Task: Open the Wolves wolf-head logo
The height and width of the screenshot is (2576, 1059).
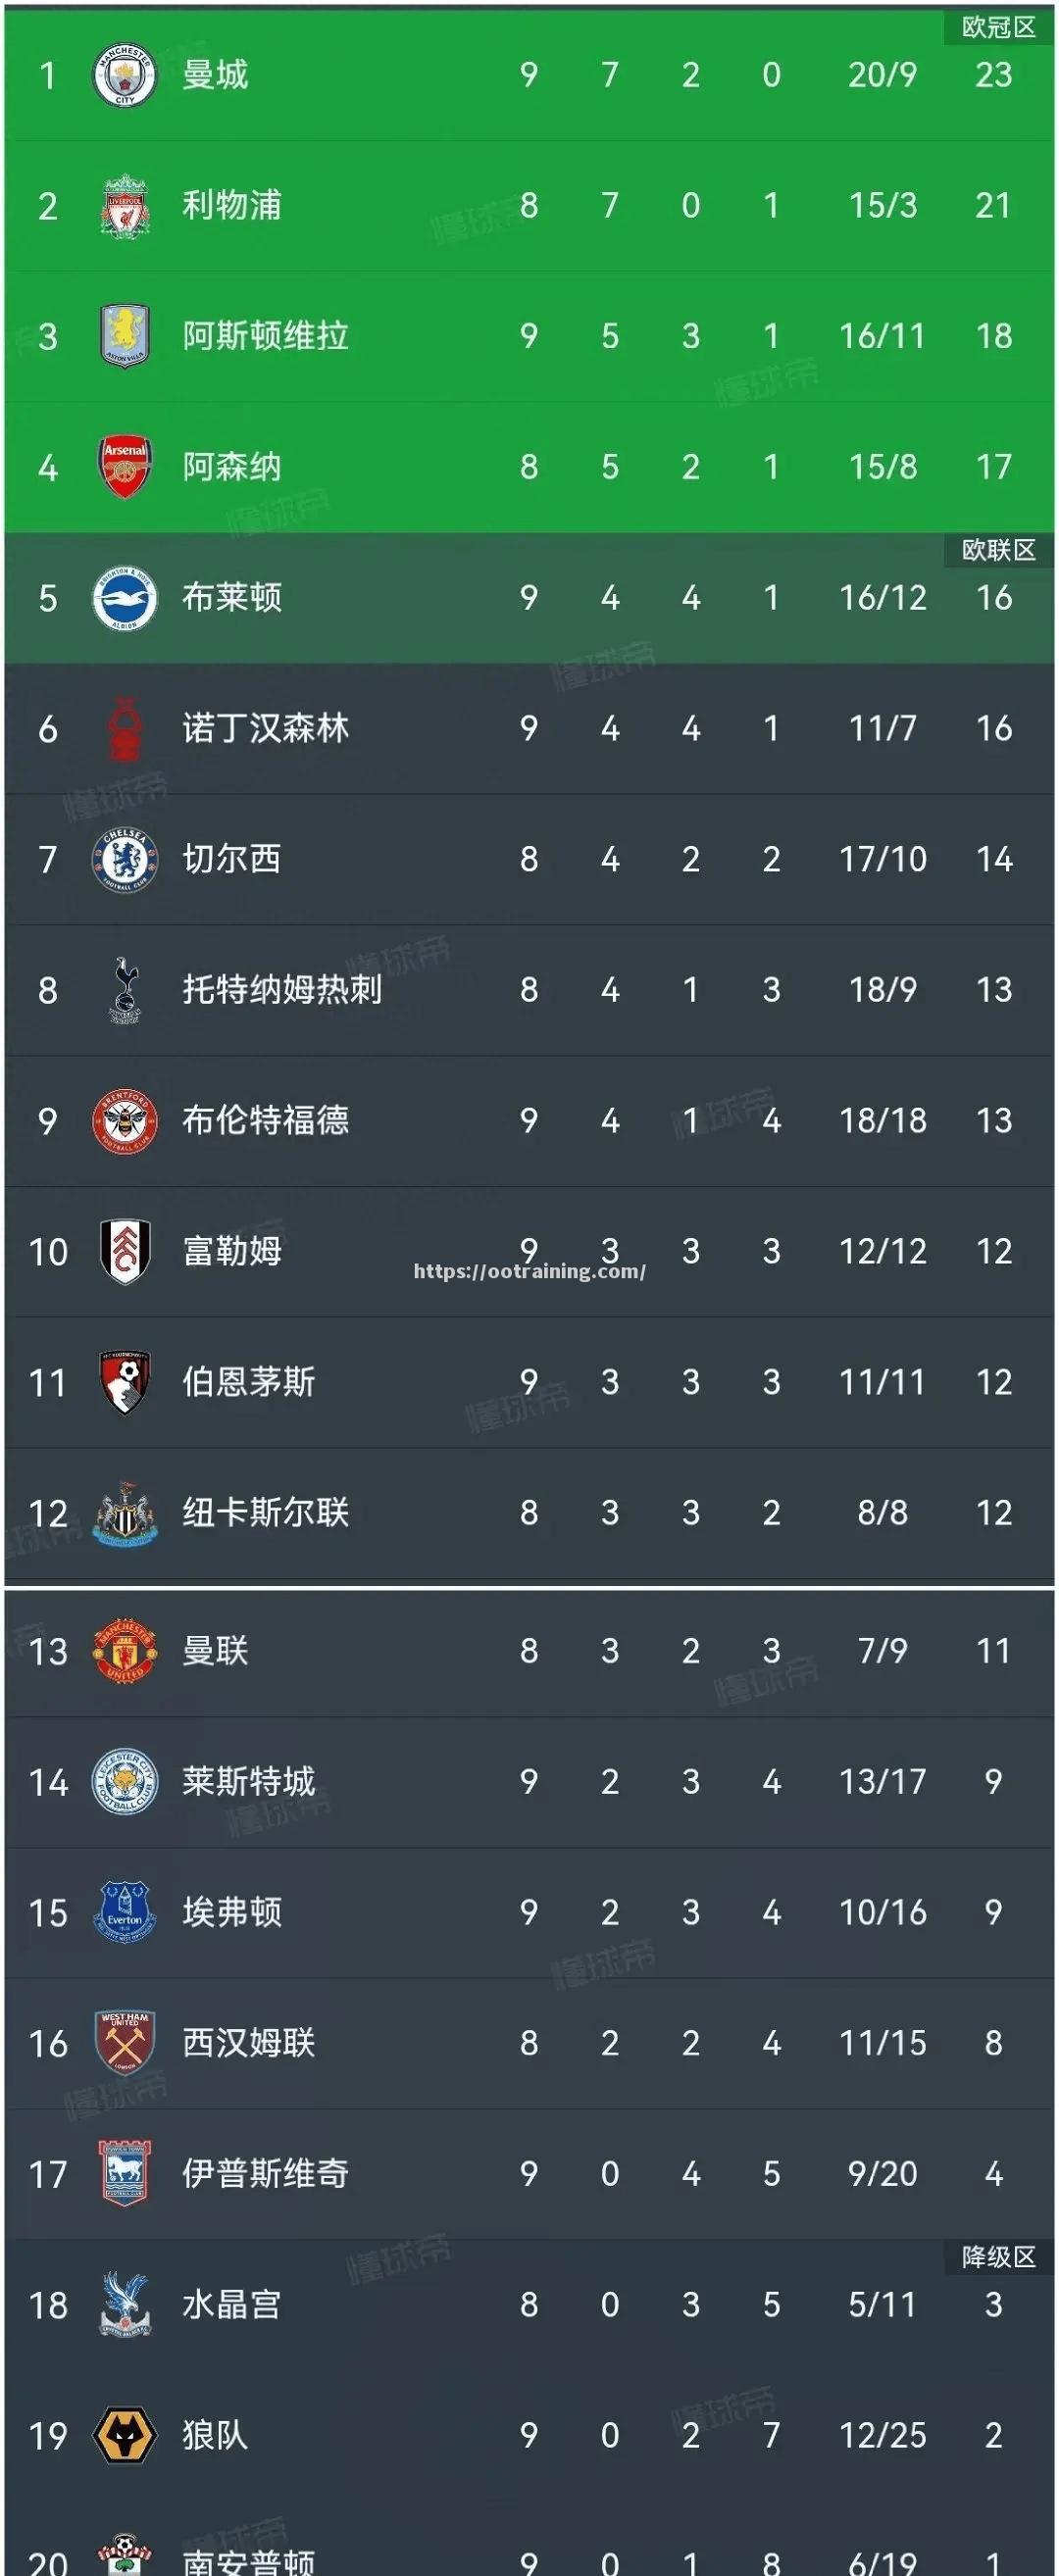Action: point(124,2436)
